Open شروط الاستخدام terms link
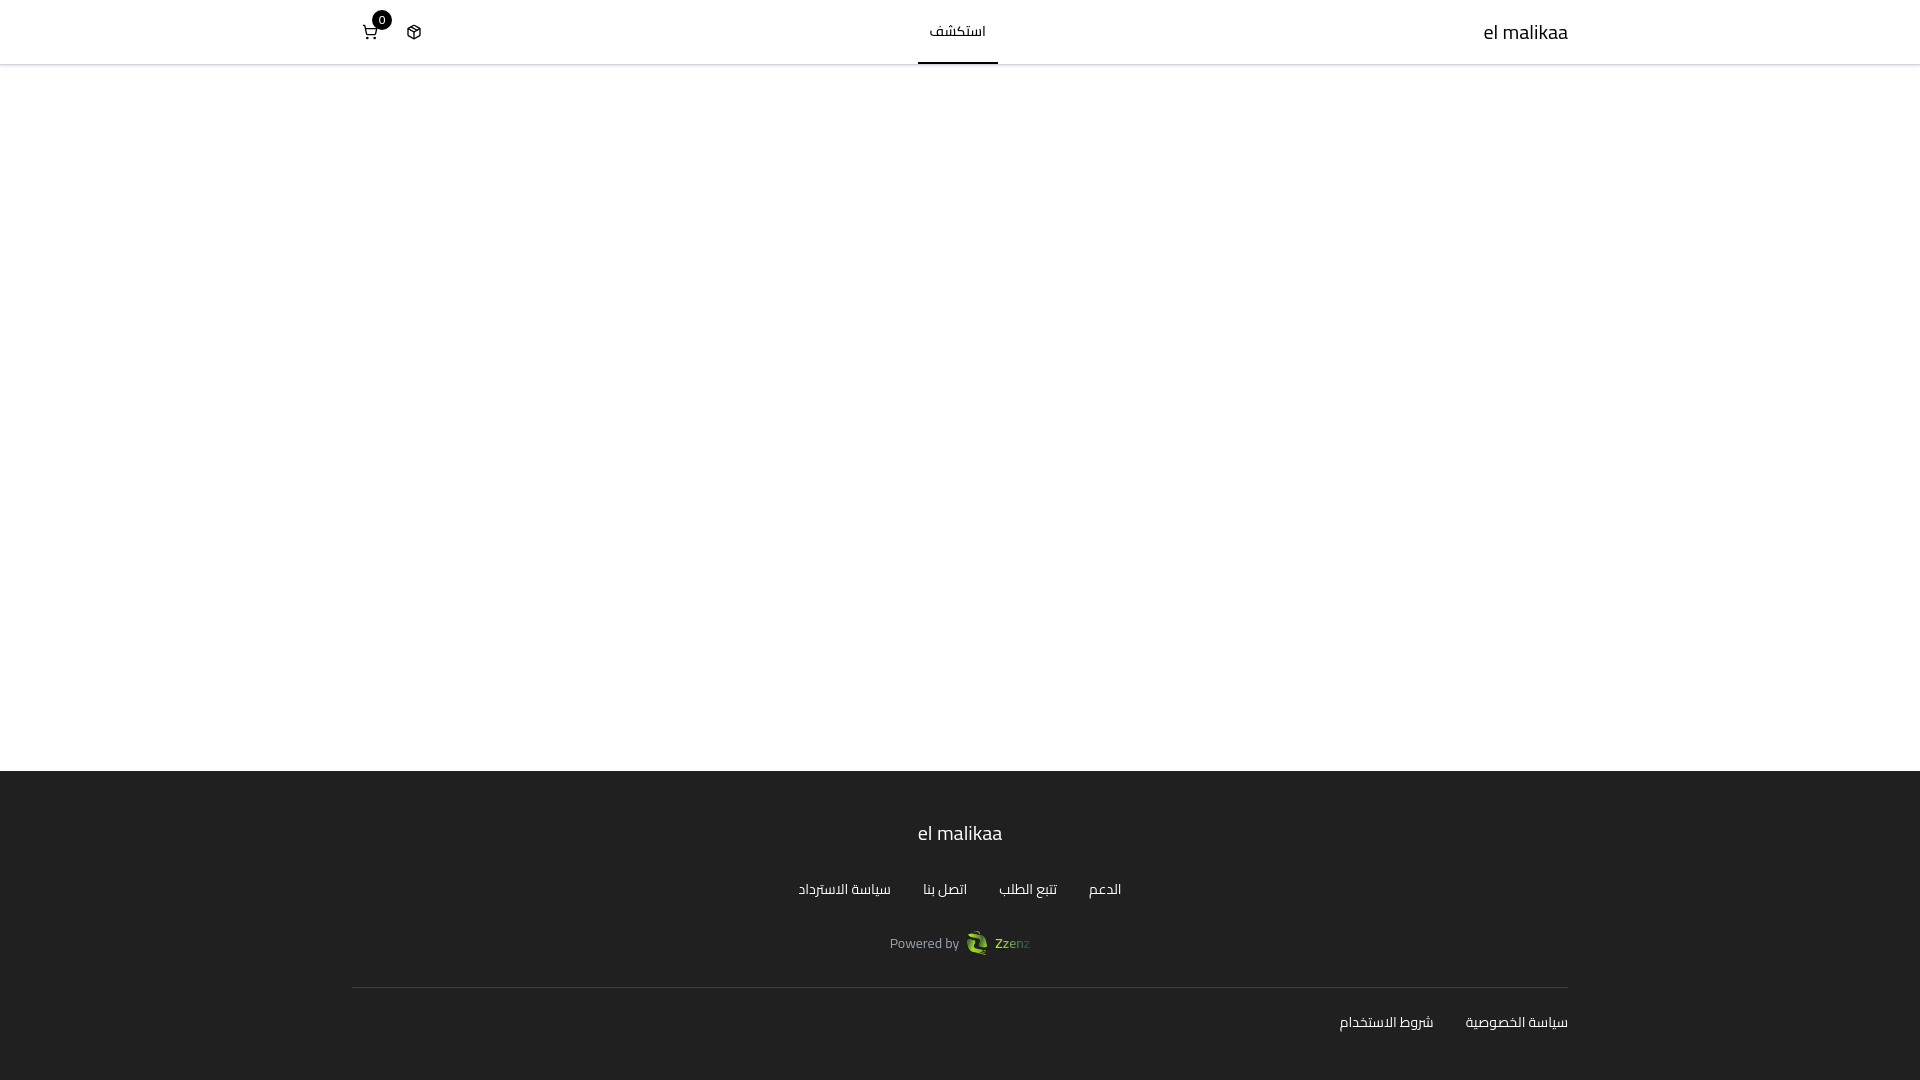This screenshot has width=1920, height=1080. pyautogui.click(x=1387, y=1022)
